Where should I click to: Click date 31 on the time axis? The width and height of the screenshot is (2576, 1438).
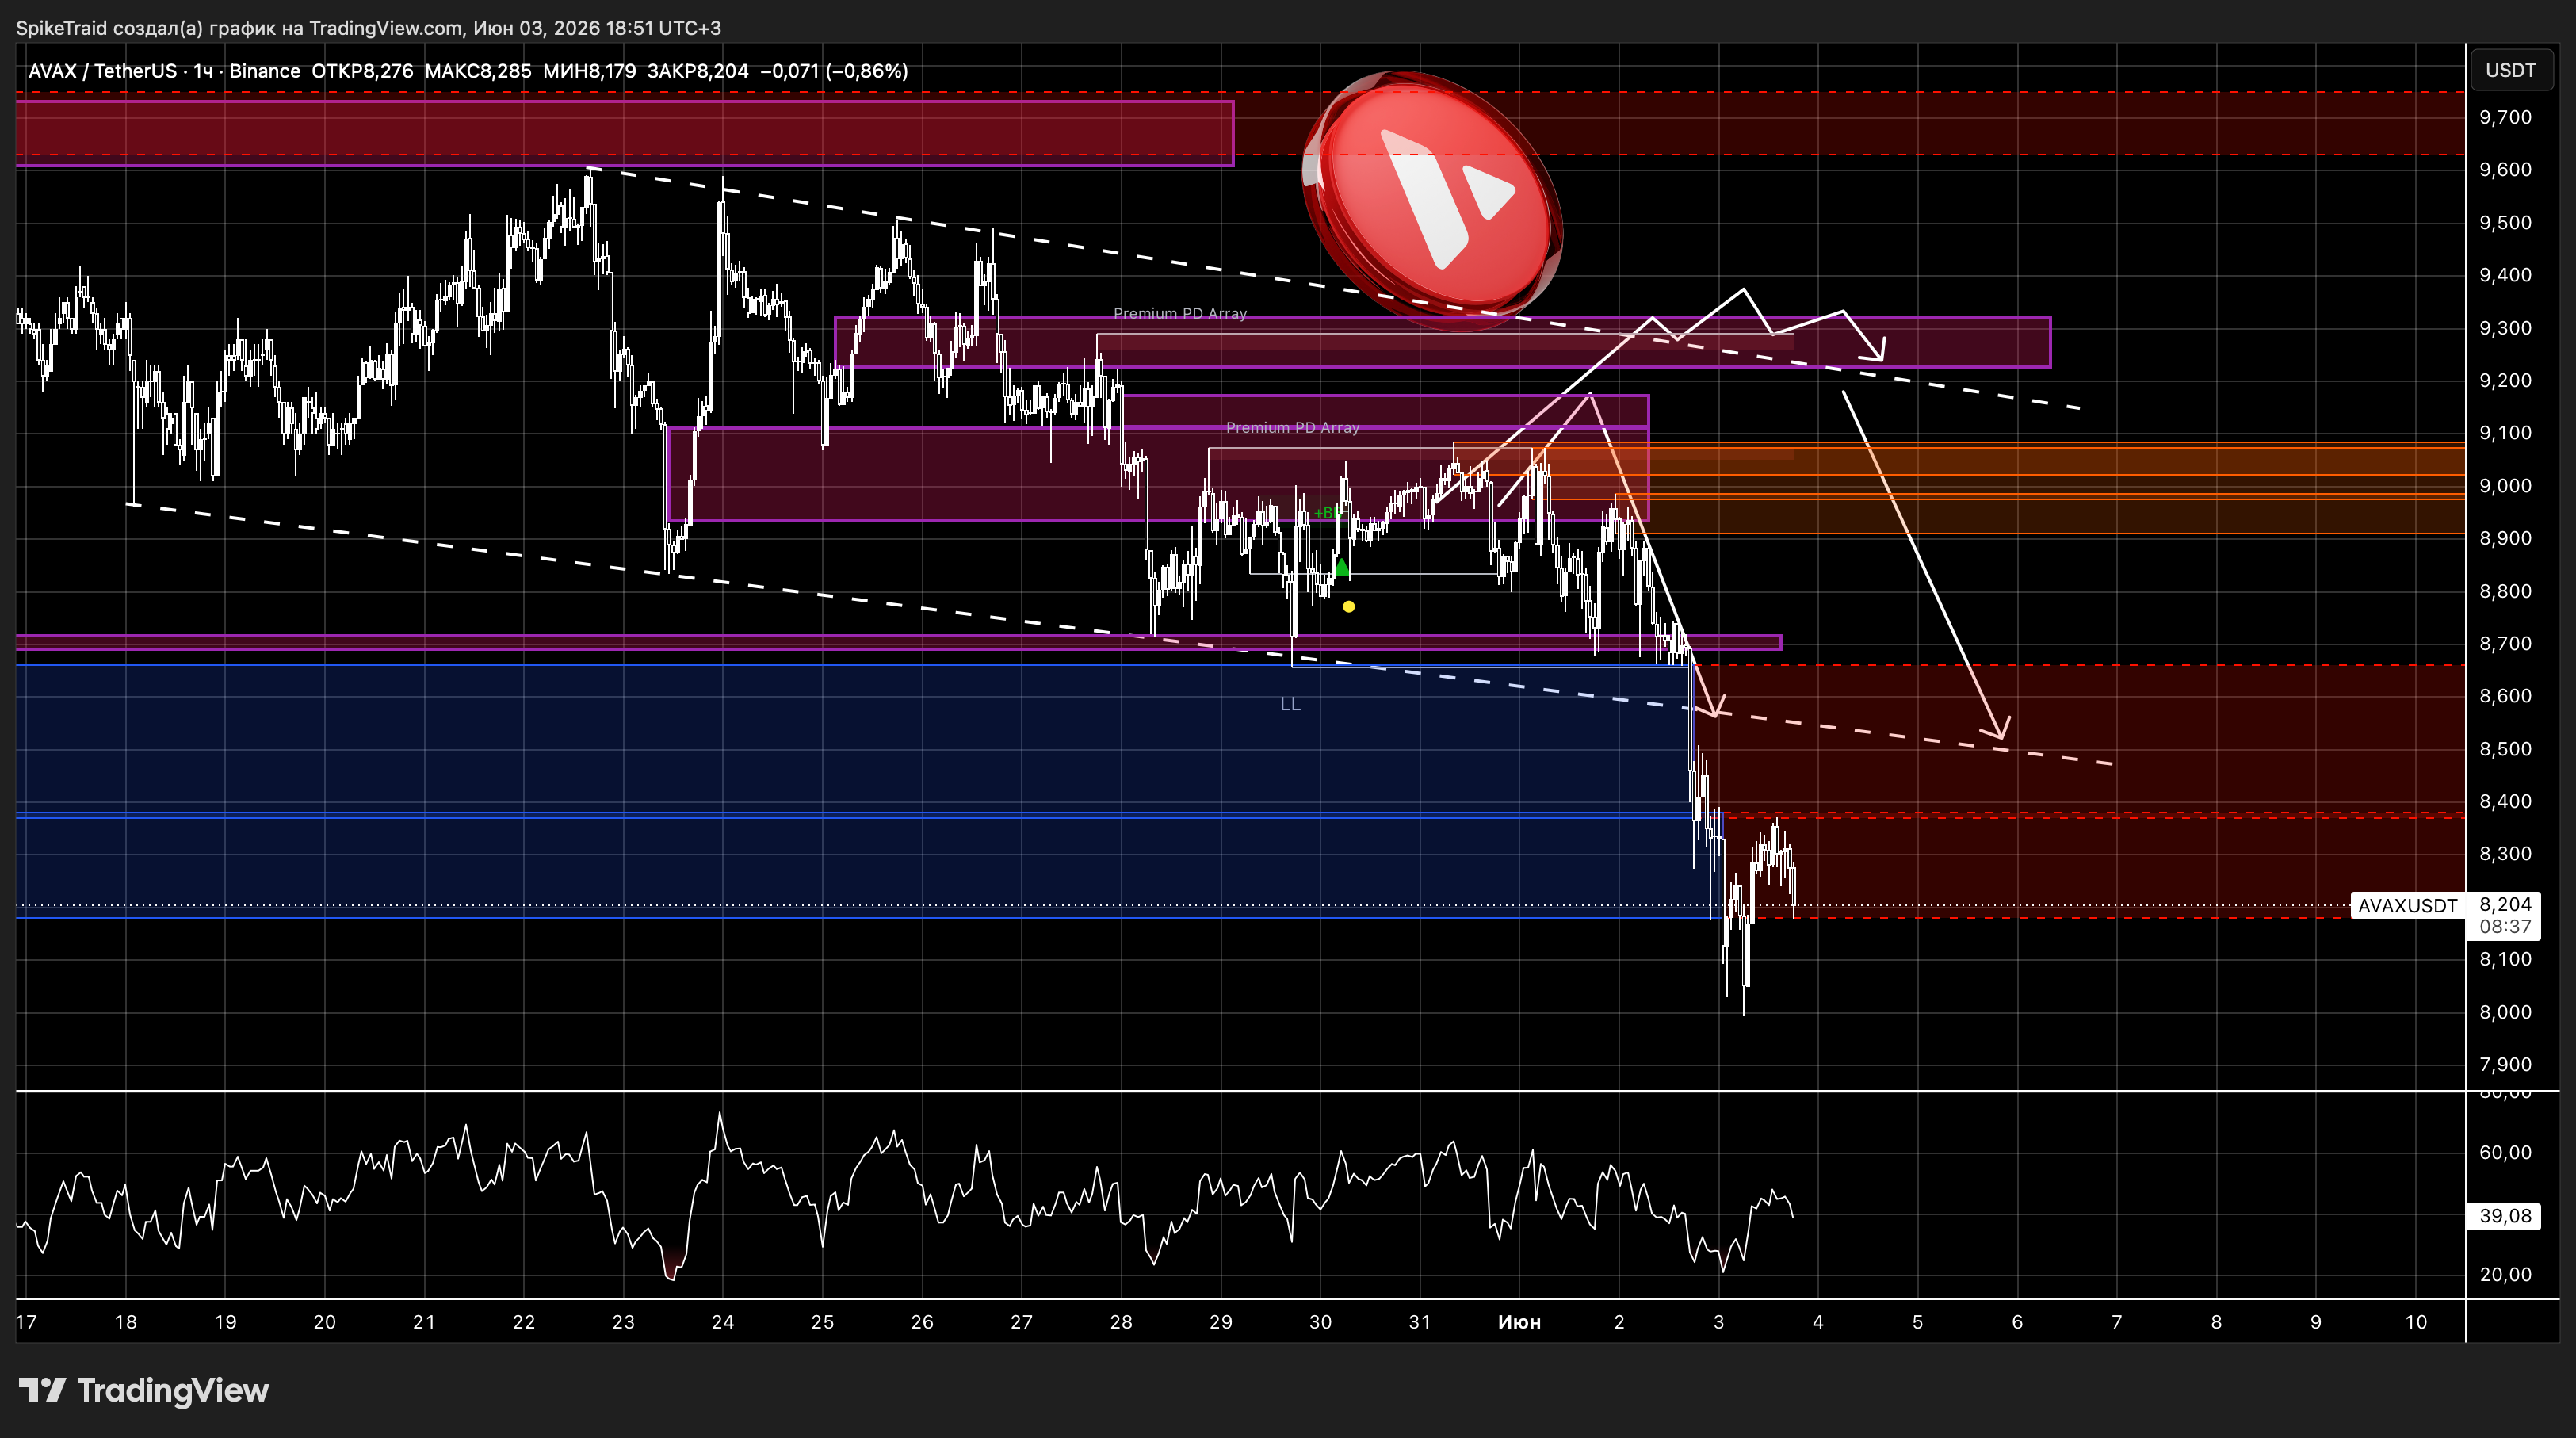pyautogui.click(x=1419, y=1322)
